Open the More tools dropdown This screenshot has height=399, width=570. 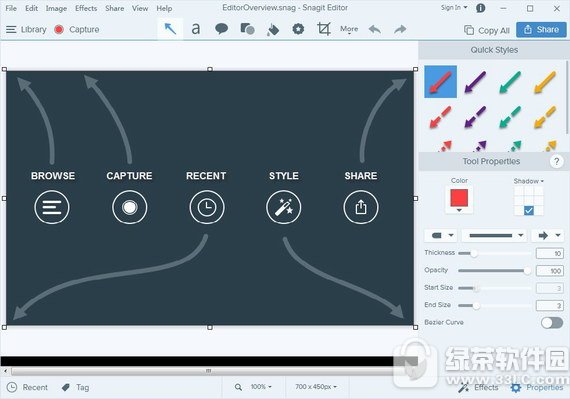tap(349, 29)
